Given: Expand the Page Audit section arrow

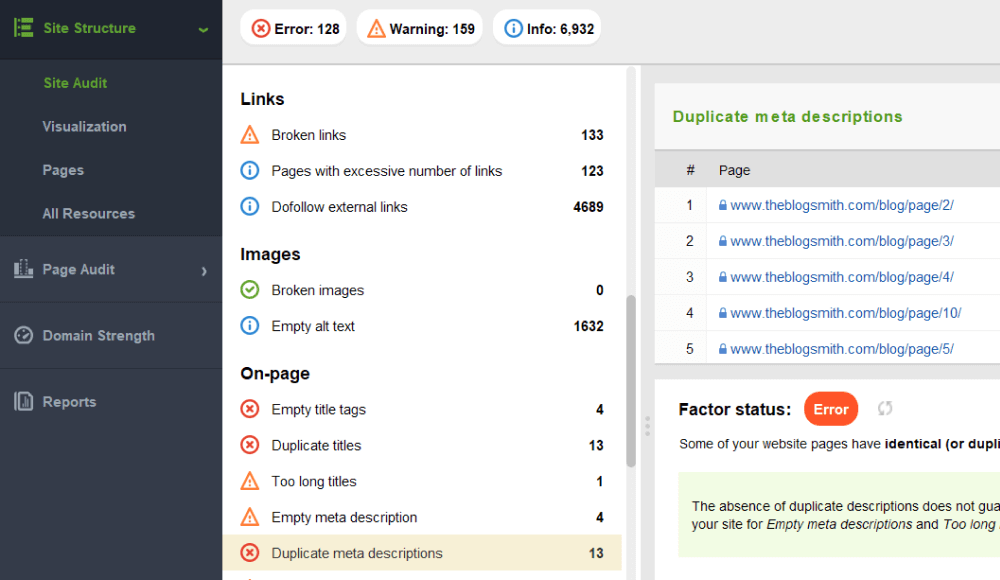Looking at the screenshot, I should (x=204, y=270).
